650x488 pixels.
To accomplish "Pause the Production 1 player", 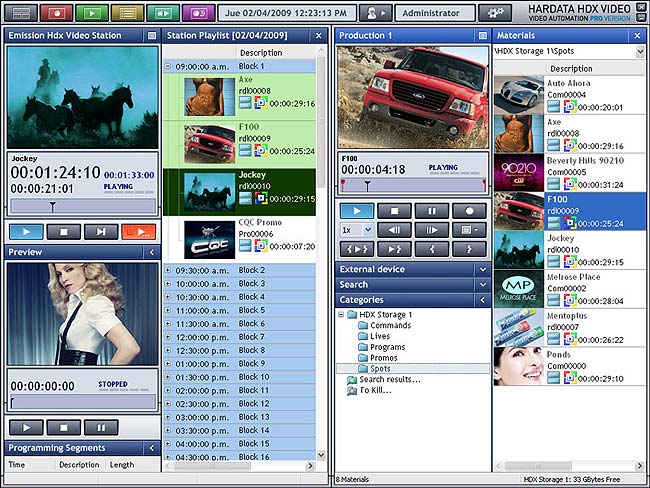I will click(x=432, y=211).
